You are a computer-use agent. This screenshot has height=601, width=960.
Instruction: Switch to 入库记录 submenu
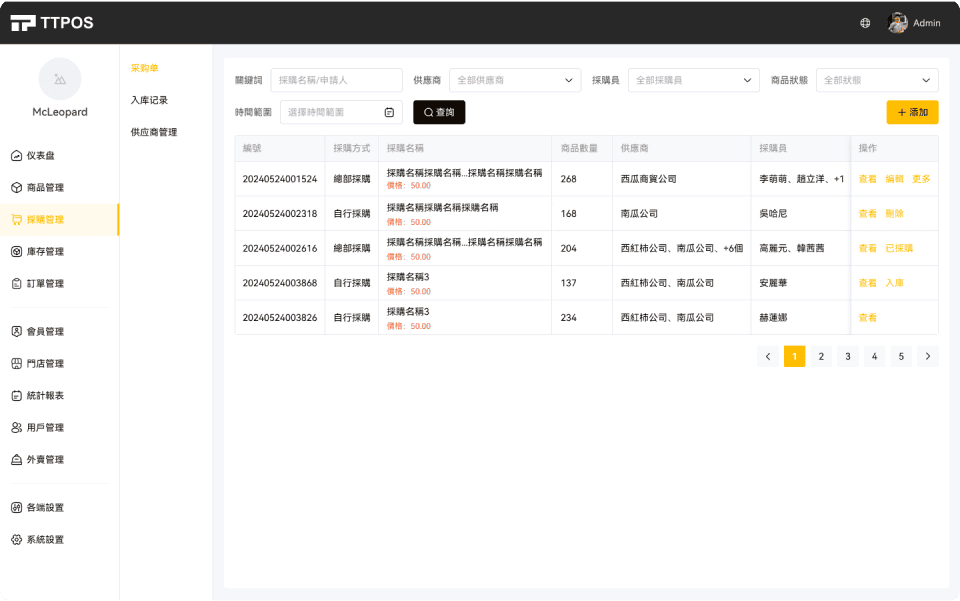click(149, 100)
